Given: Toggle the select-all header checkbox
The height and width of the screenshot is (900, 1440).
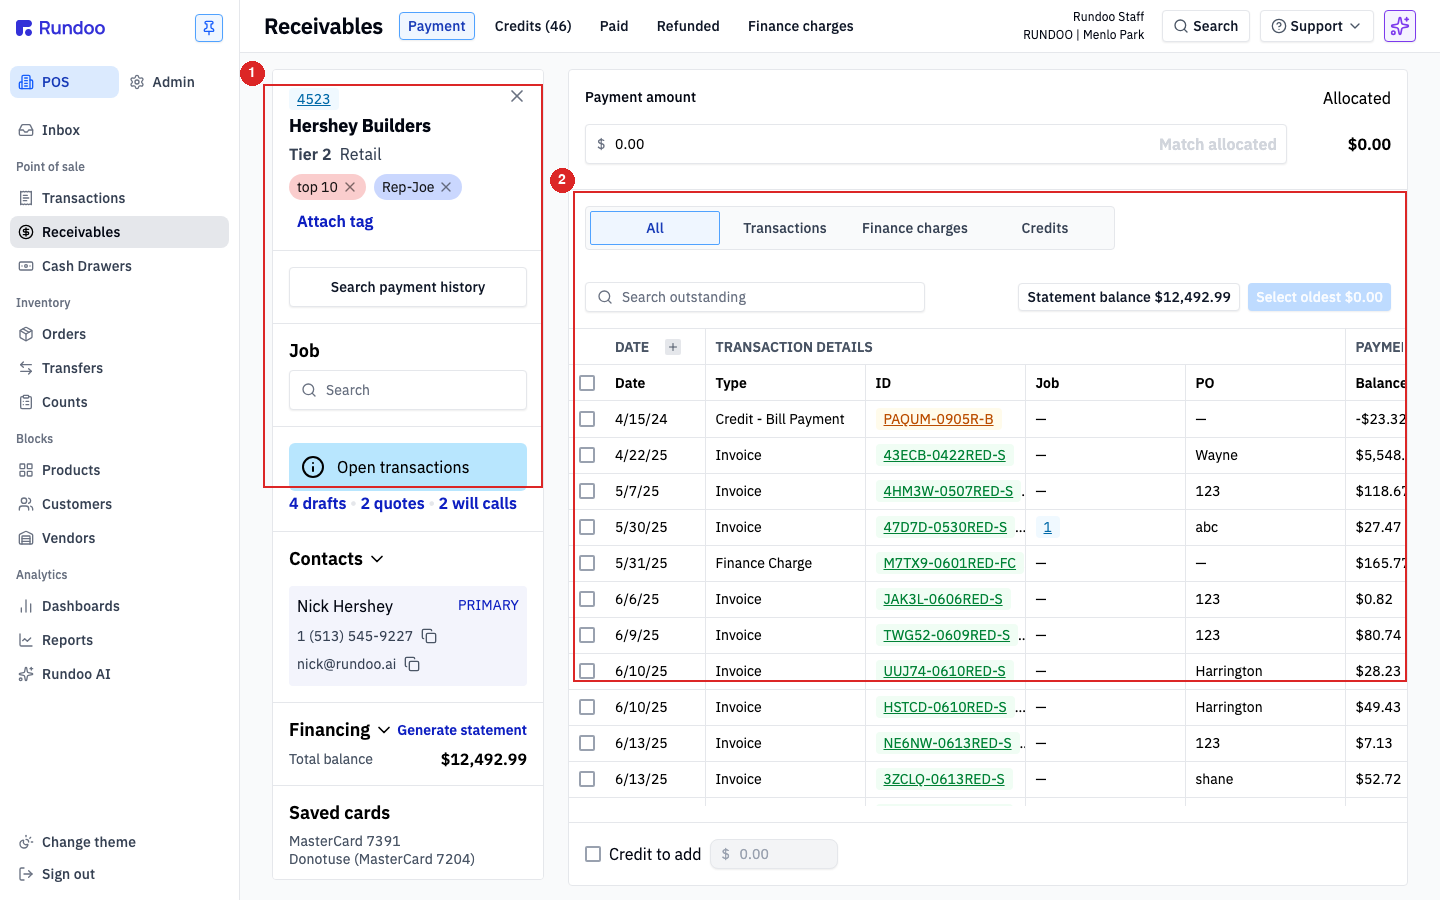Looking at the screenshot, I should pos(587,383).
